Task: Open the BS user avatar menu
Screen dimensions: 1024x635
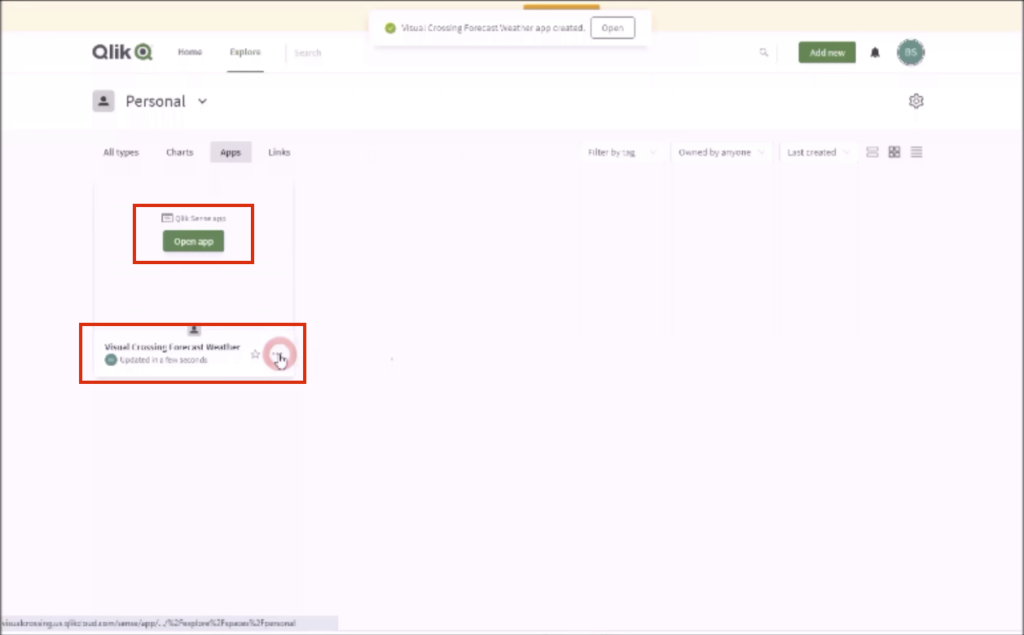Action: [910, 52]
